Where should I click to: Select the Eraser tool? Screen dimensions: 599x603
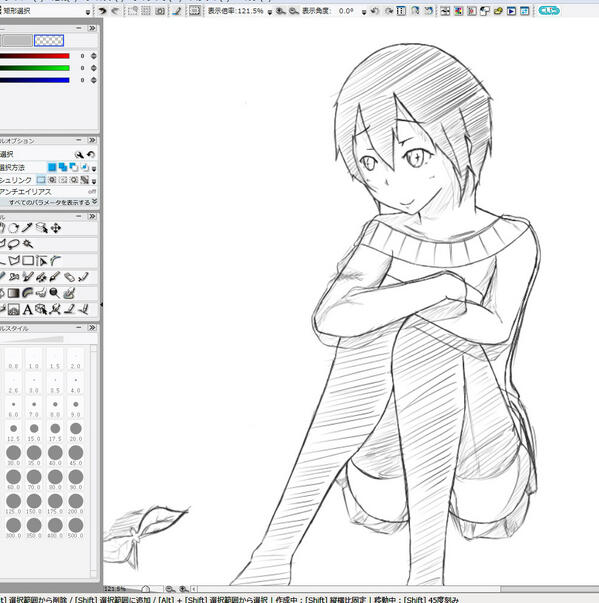click(69, 277)
